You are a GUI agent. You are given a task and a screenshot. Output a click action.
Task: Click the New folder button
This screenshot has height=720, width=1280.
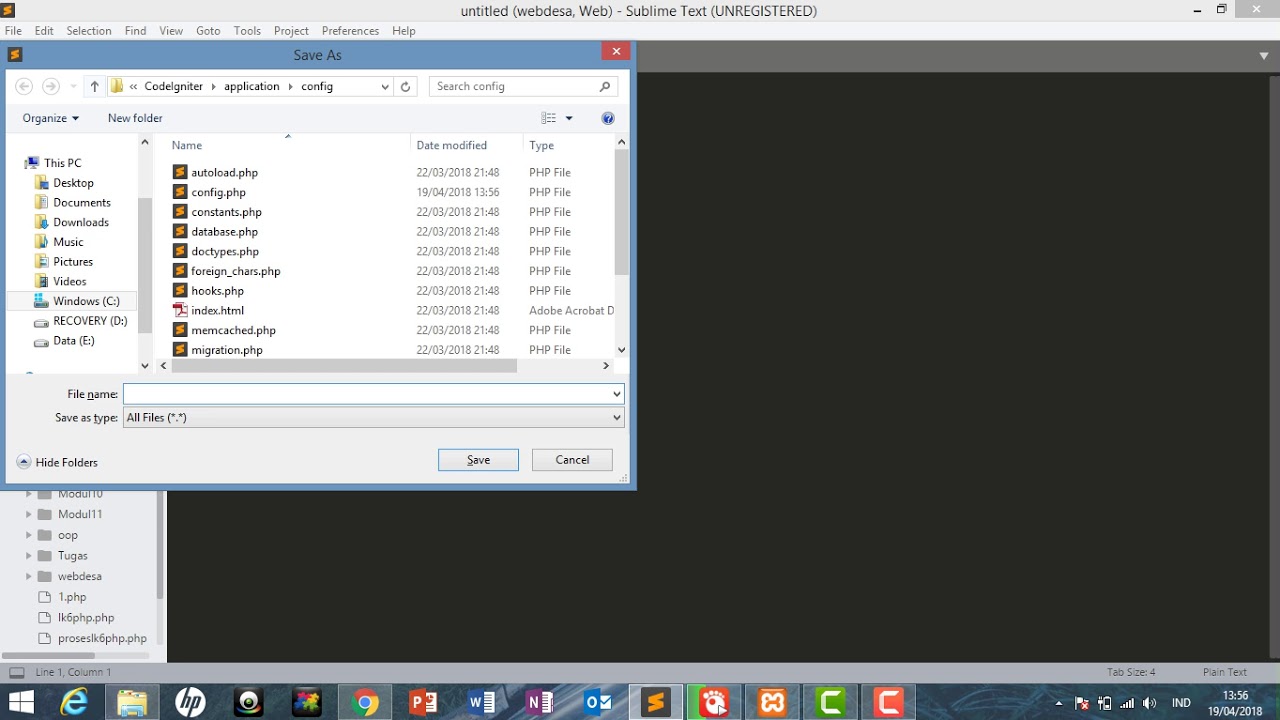(135, 118)
